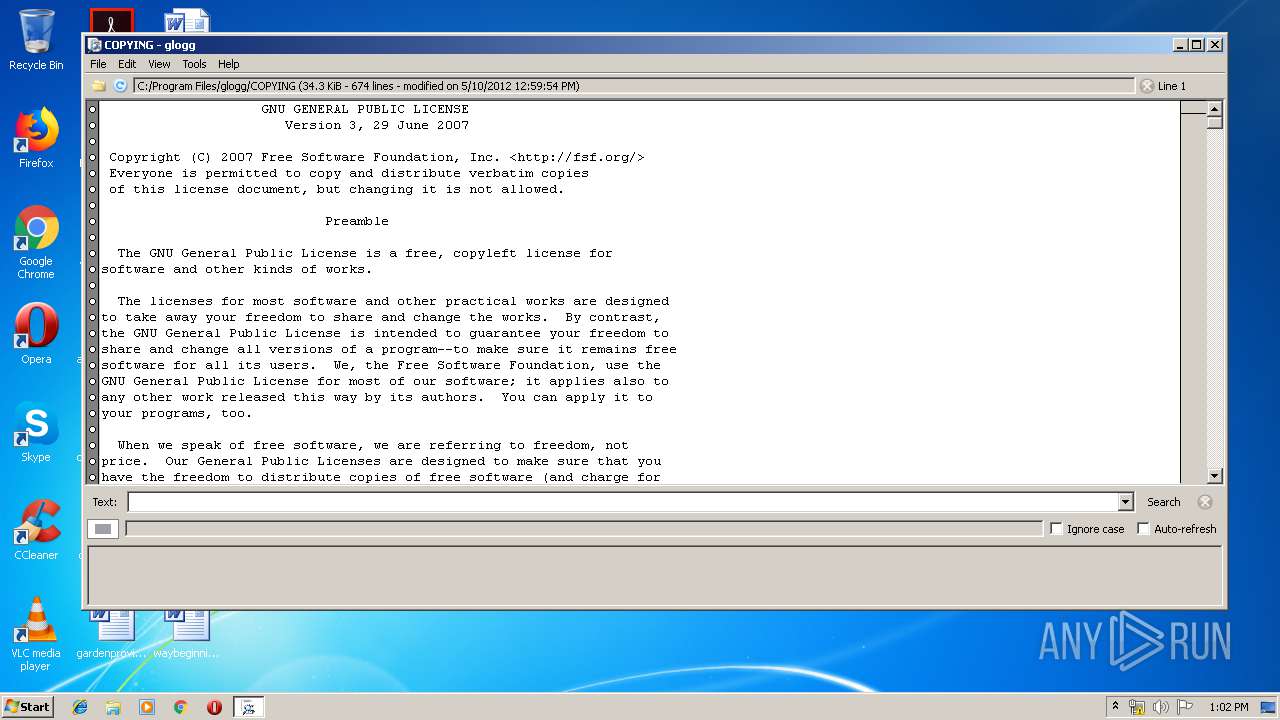Click the overview bar beside the scrollbar
Viewport: 1280px width, 720px height.
click(1193, 292)
